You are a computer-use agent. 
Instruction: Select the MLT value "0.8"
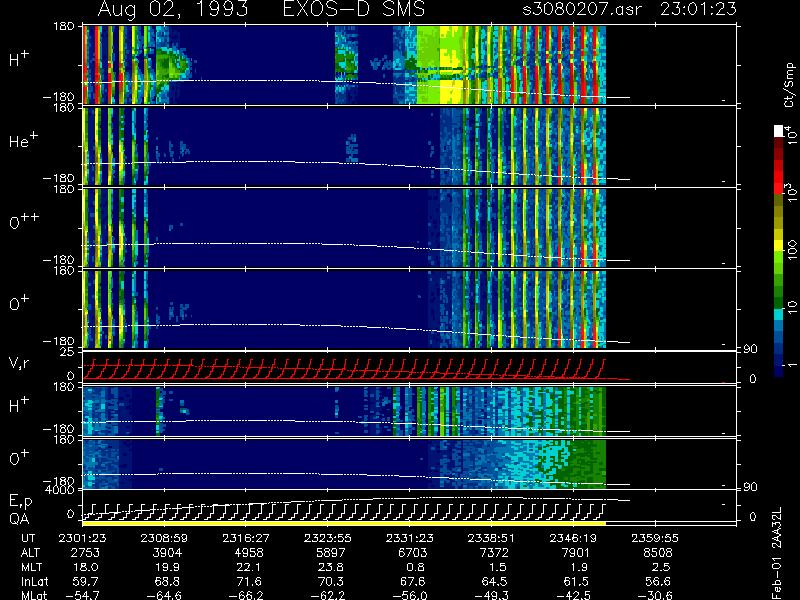point(416,567)
